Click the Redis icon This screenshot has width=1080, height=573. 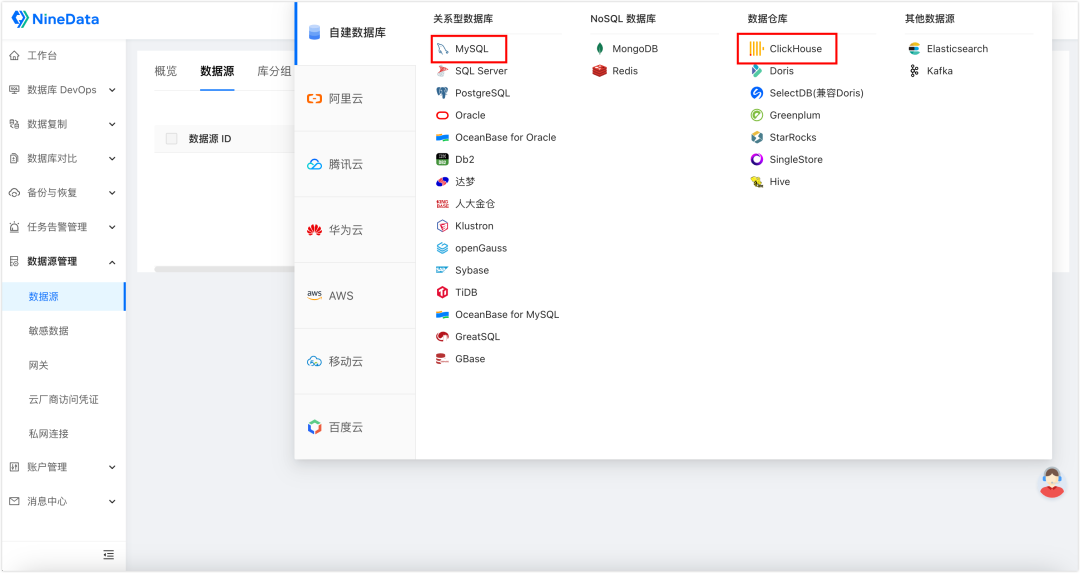pos(599,71)
